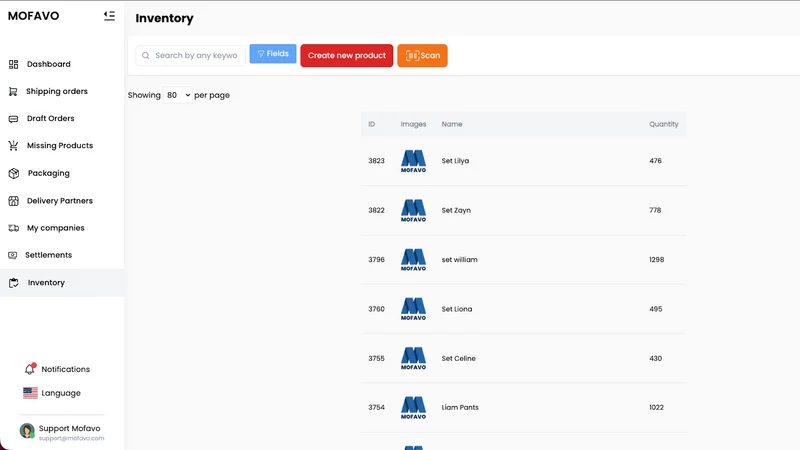Click the Images column header
This screenshot has width=800, height=450.
(x=413, y=124)
